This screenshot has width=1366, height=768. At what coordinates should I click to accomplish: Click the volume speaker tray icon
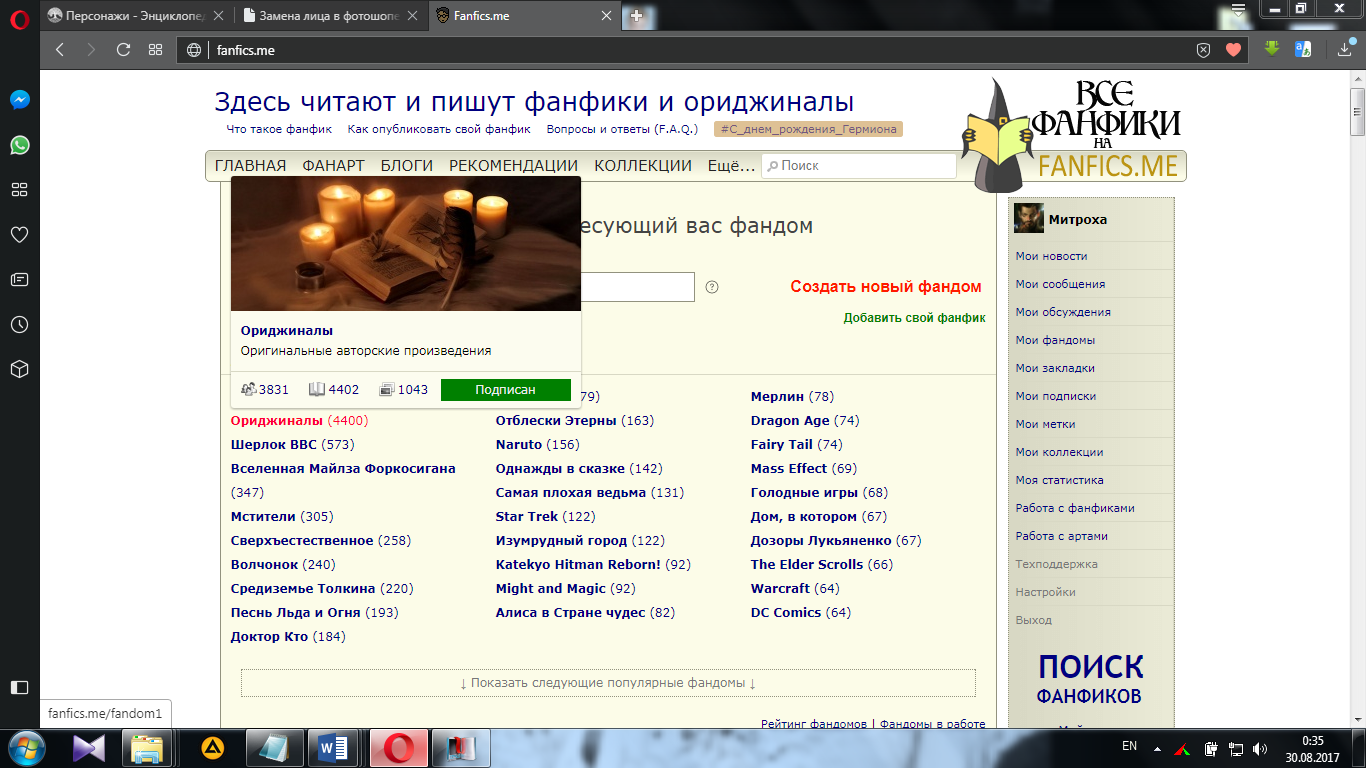[1261, 748]
